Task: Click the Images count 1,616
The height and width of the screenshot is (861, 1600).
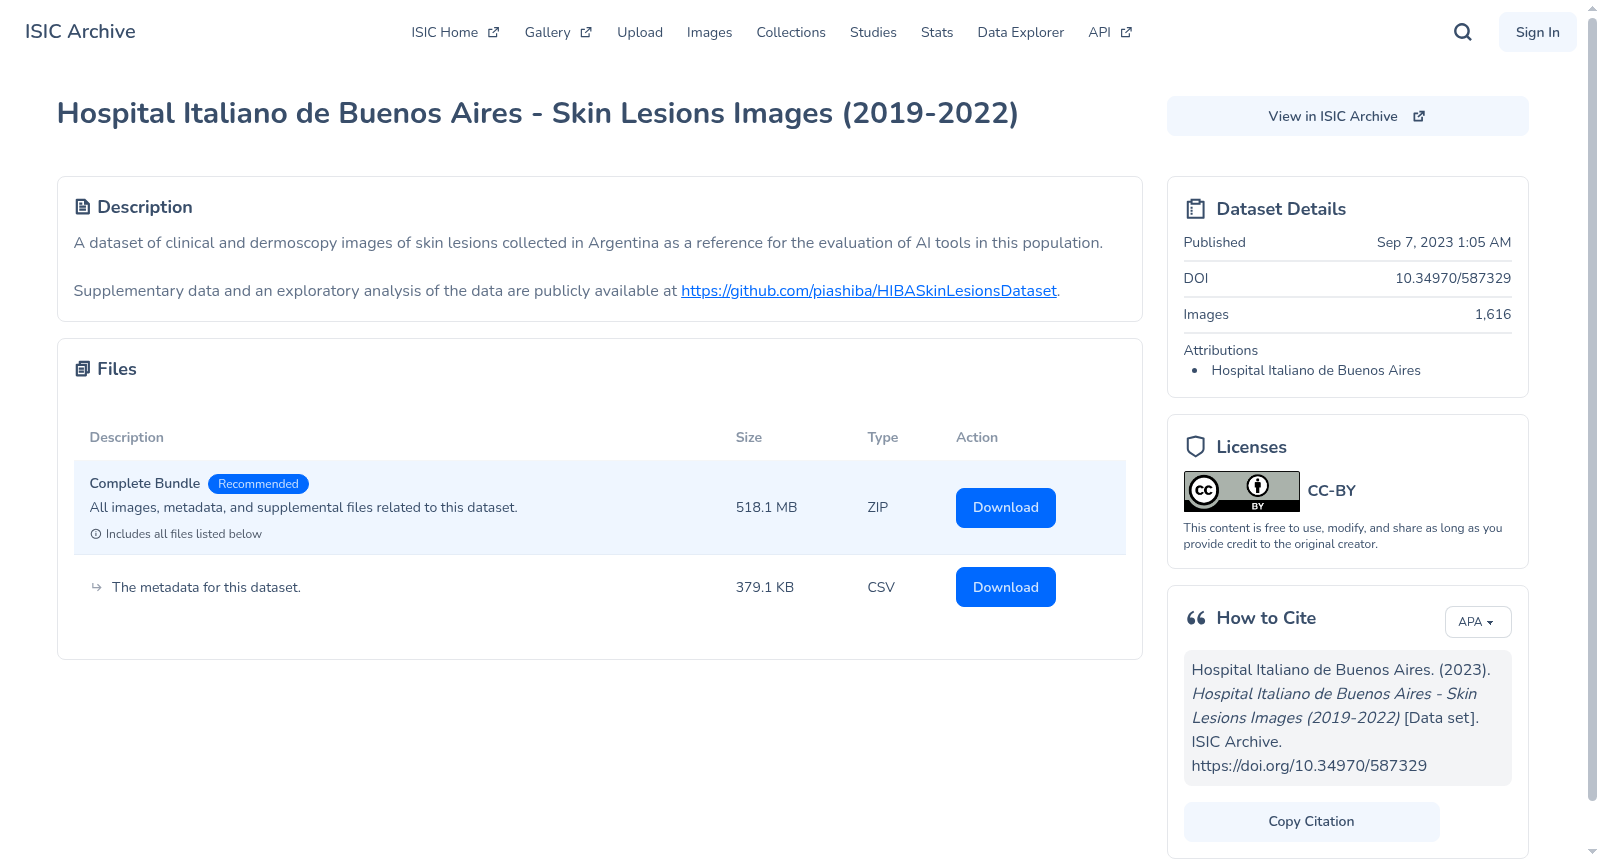Action: [1493, 314]
